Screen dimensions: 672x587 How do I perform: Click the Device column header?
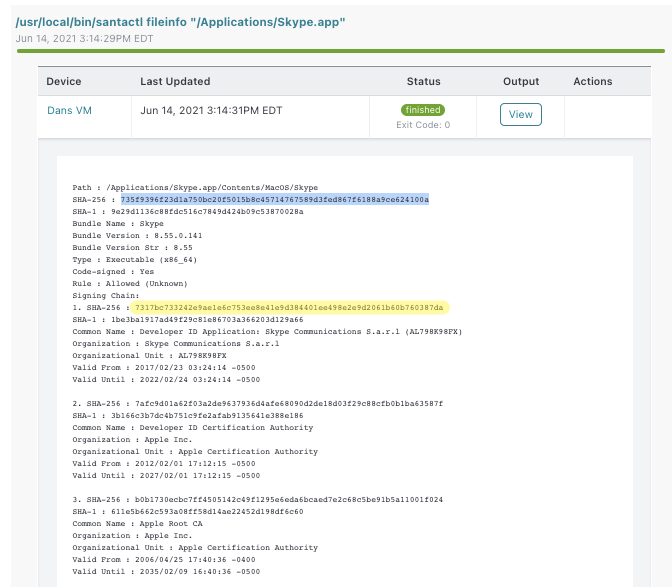64,81
